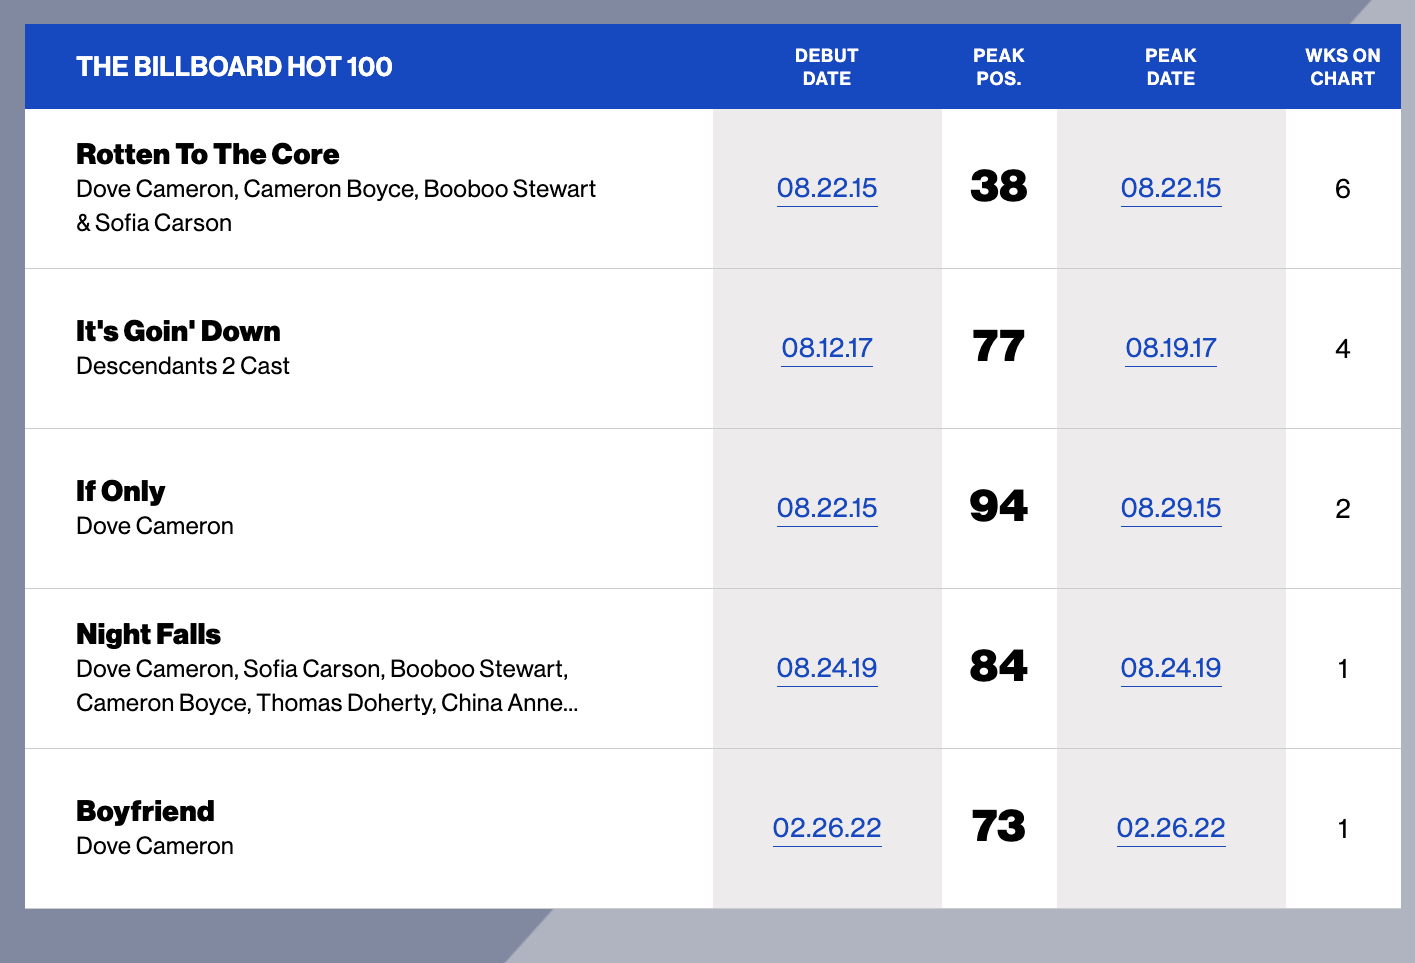
Task: Select the Boyfriend song title
Action: click(145, 811)
